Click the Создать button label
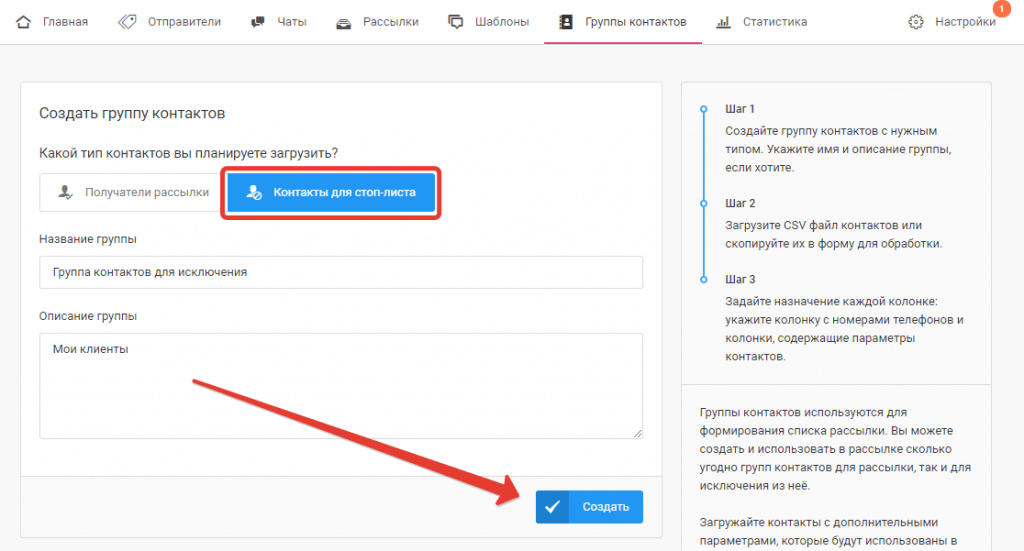This screenshot has width=1024, height=551. tap(605, 507)
